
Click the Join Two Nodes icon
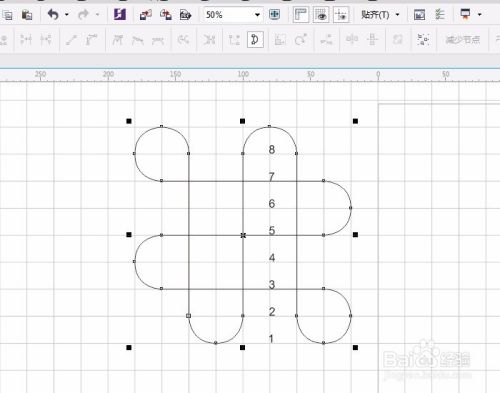26,40
